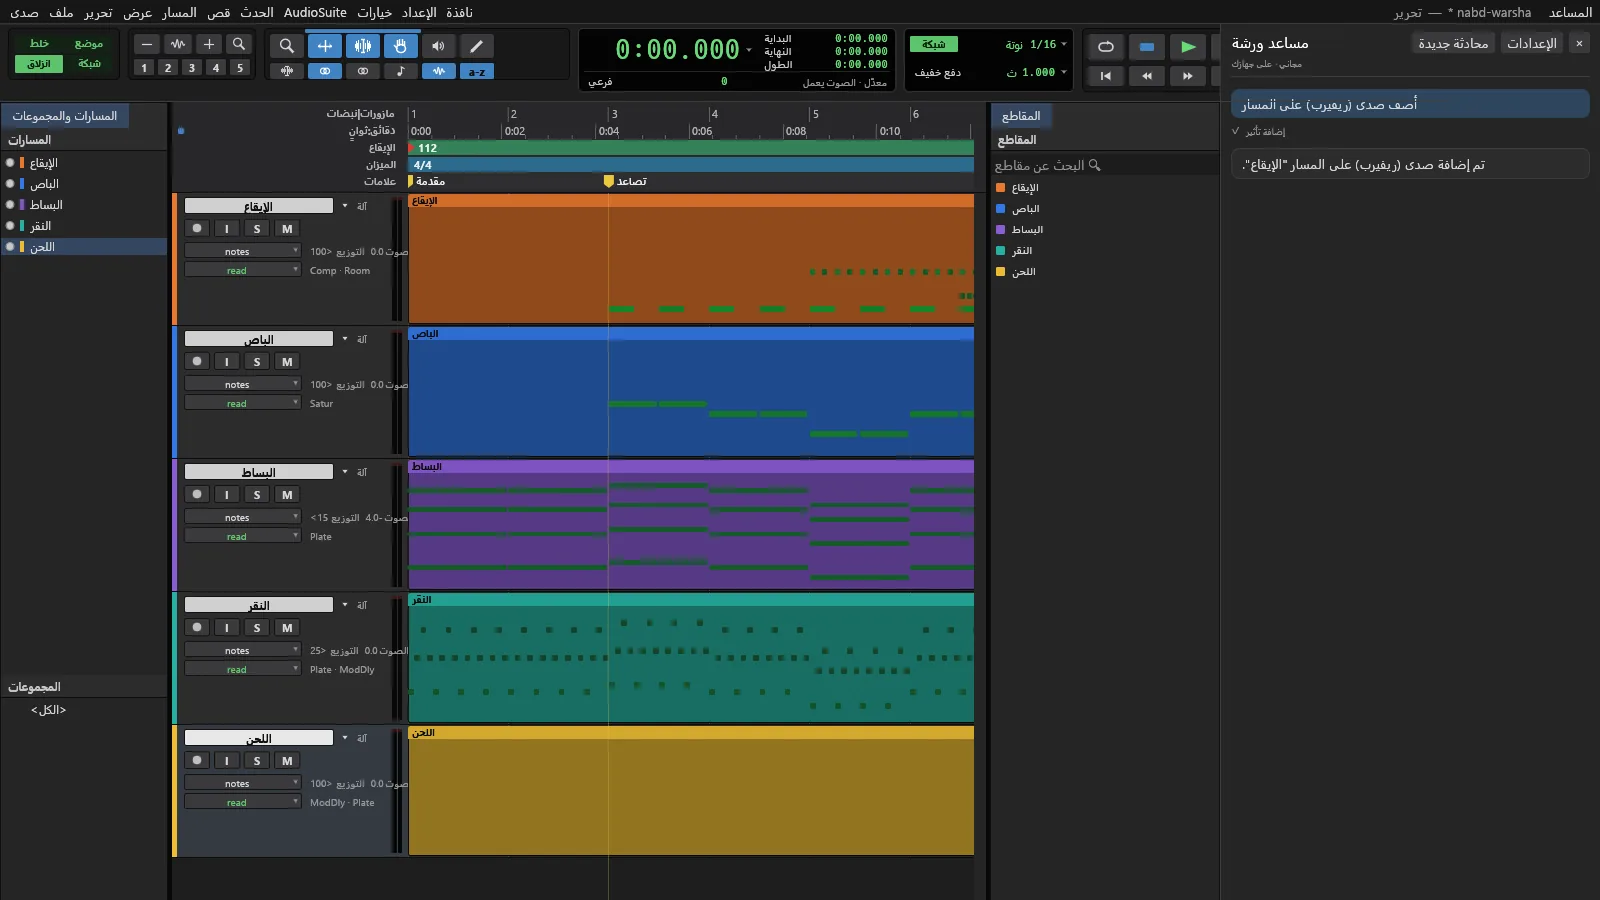Click the audio waveform zoom icon

(178, 44)
